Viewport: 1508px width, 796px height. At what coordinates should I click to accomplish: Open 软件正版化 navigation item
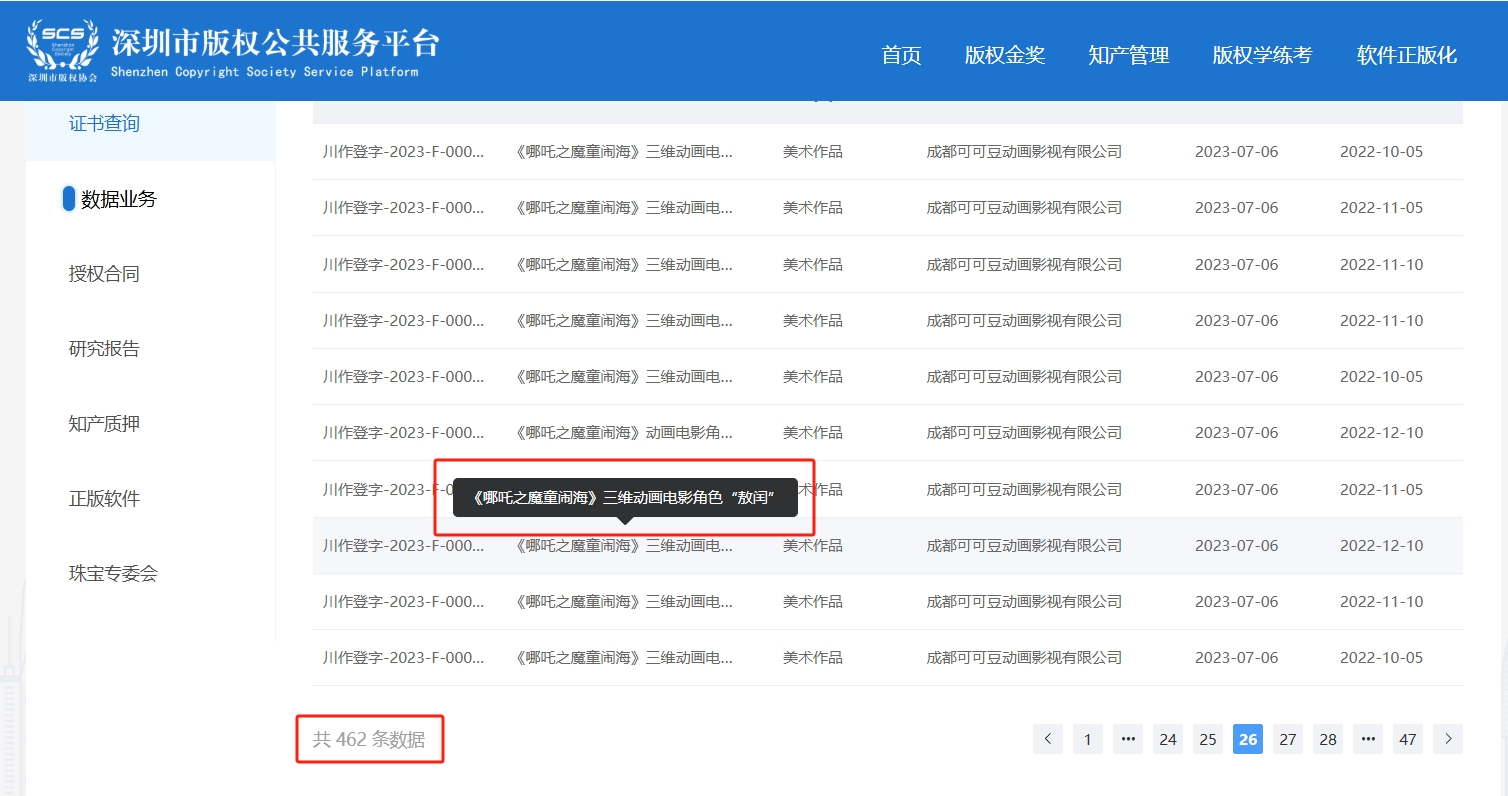1407,55
